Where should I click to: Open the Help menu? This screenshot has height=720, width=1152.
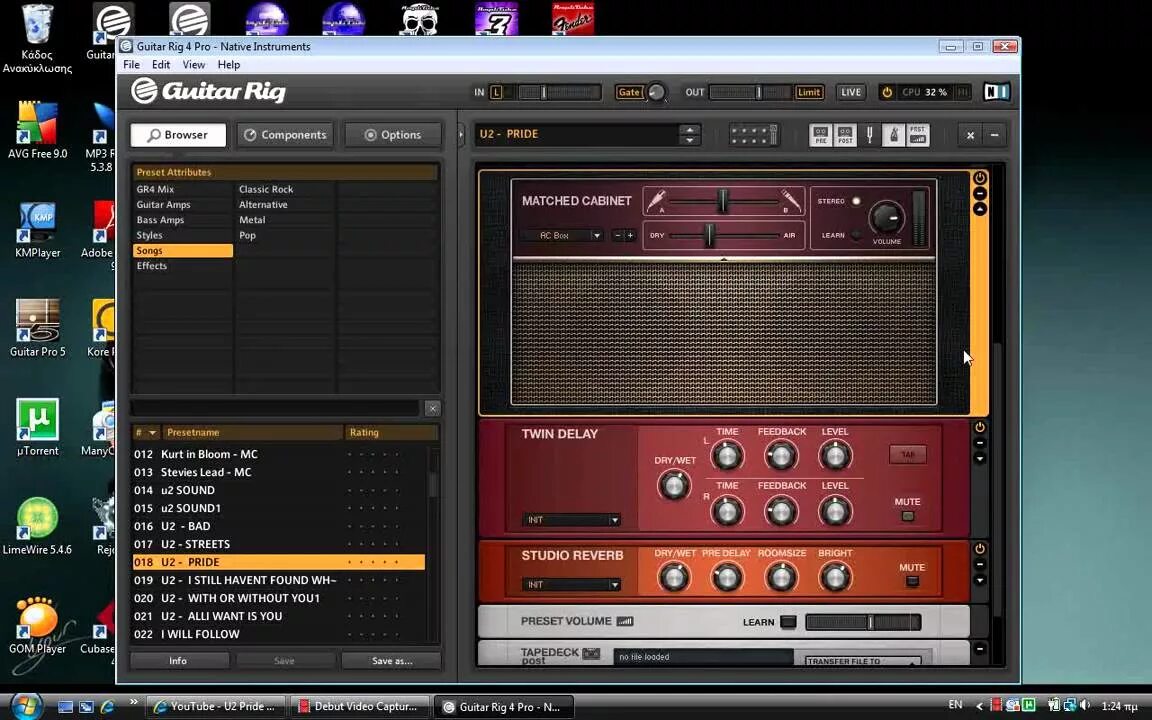pyautogui.click(x=228, y=65)
